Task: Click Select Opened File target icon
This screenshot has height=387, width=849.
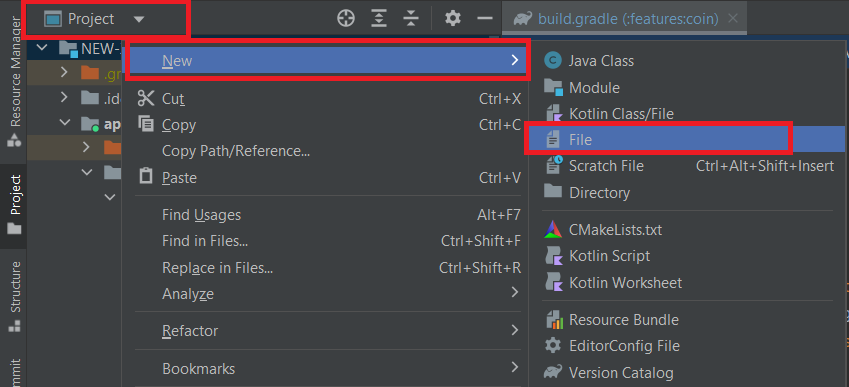Action: pos(345,19)
